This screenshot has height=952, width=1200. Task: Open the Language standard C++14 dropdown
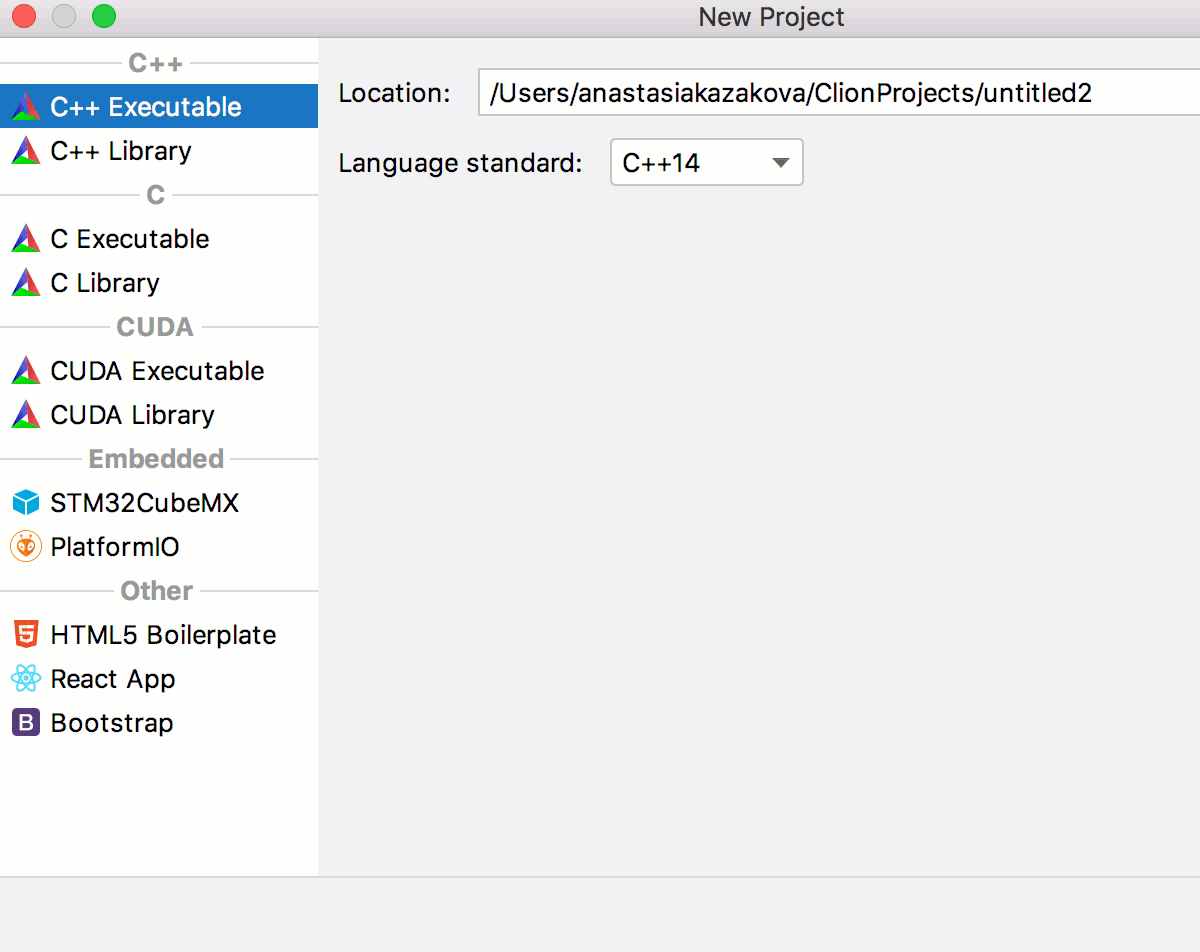707,162
